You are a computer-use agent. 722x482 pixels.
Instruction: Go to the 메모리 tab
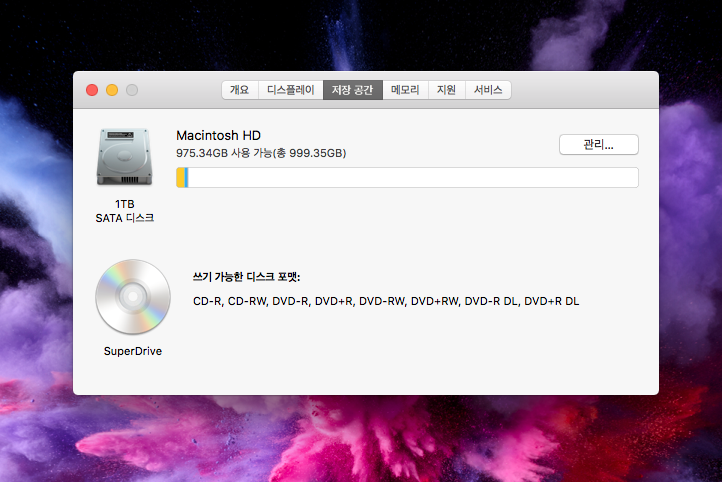(x=405, y=90)
